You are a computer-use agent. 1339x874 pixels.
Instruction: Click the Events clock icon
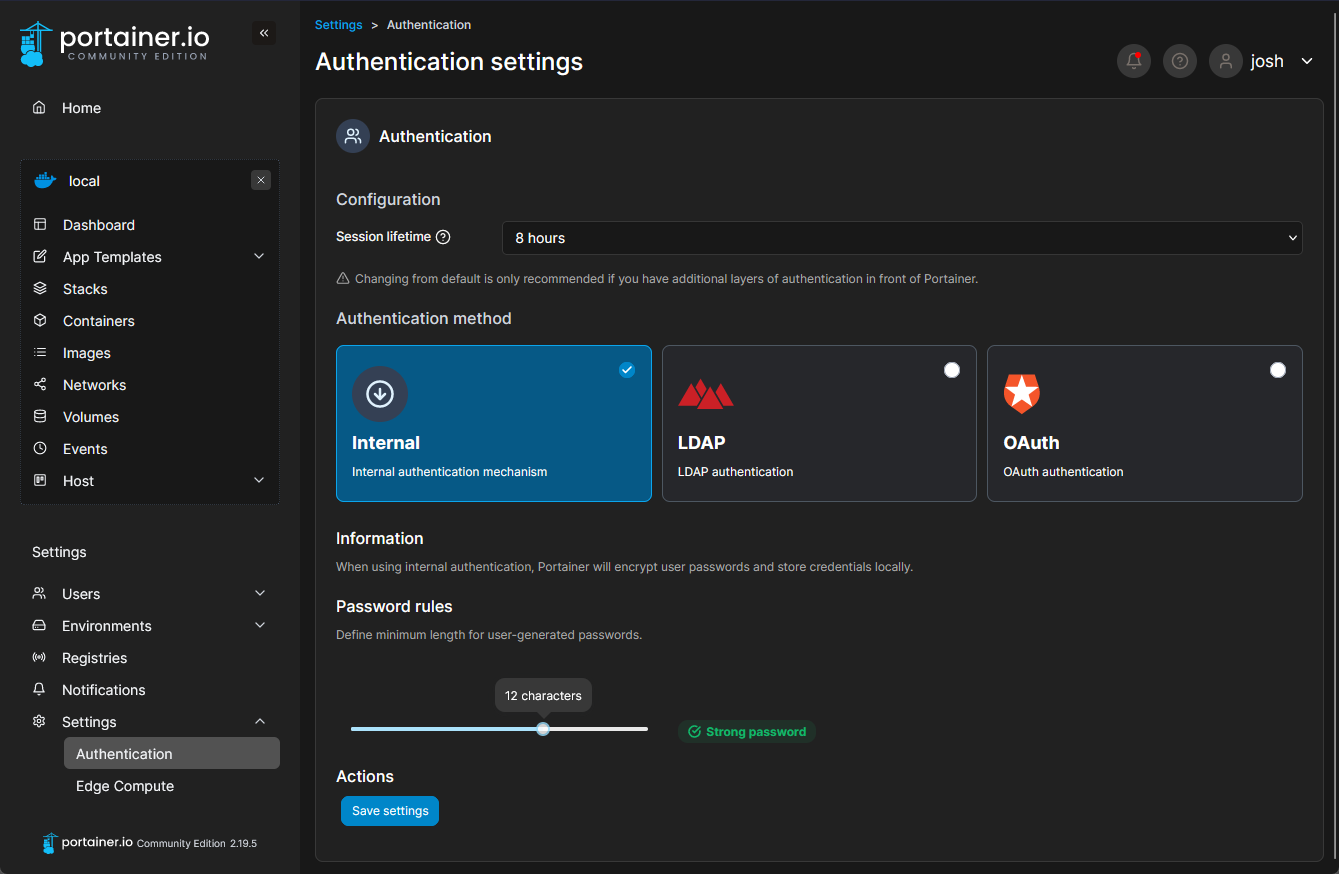40,449
